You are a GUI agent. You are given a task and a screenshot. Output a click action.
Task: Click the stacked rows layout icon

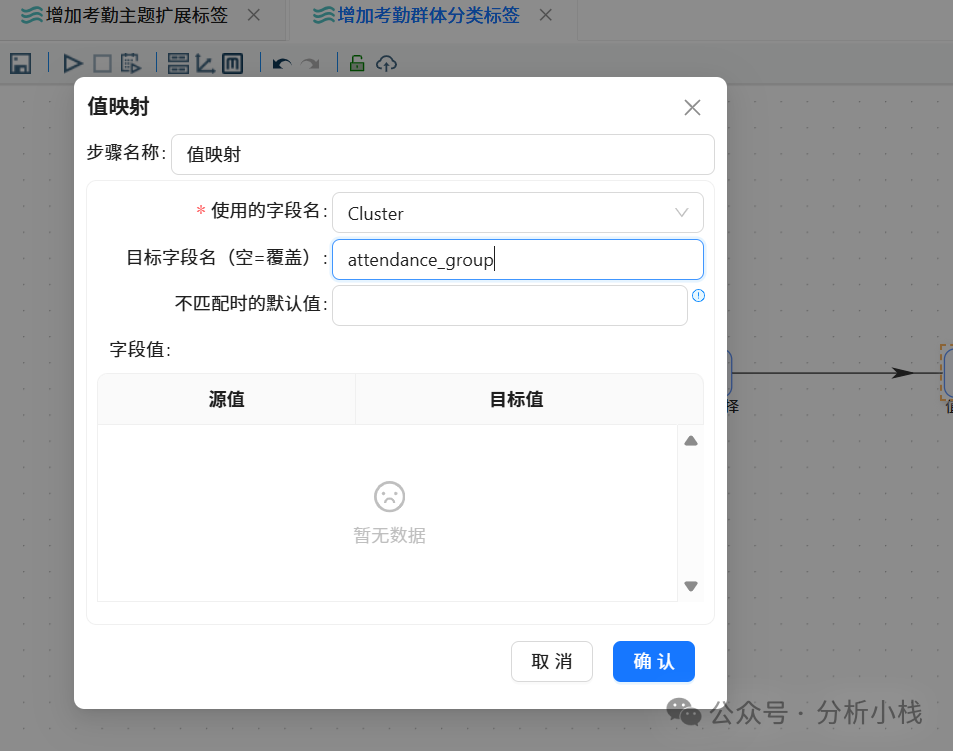pyautogui.click(x=178, y=63)
